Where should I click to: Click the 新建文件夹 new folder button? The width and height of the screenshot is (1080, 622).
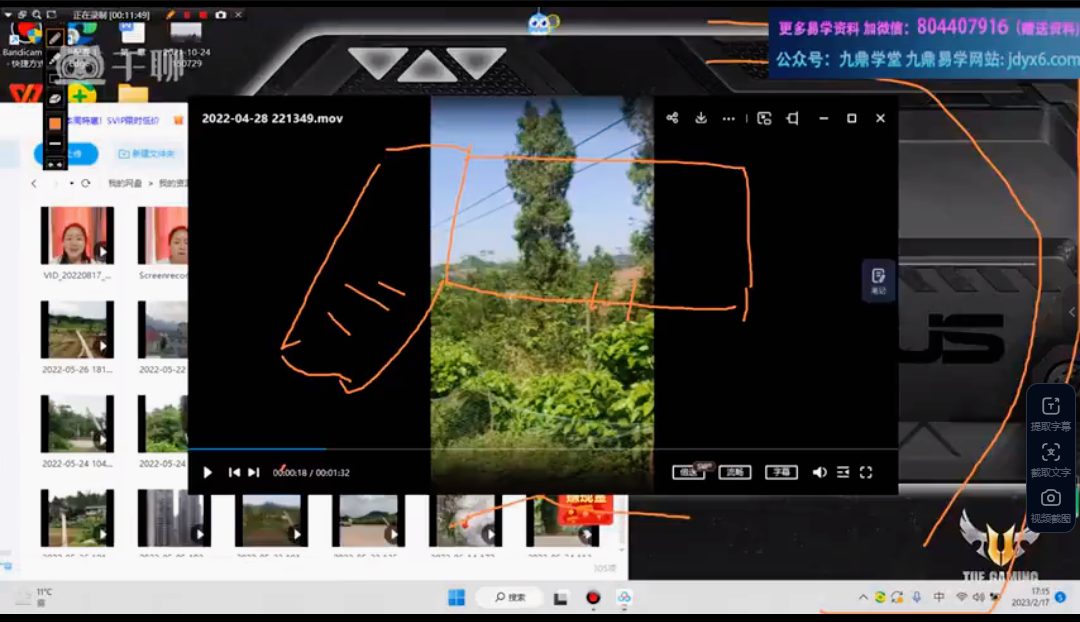pyautogui.click(x=146, y=154)
